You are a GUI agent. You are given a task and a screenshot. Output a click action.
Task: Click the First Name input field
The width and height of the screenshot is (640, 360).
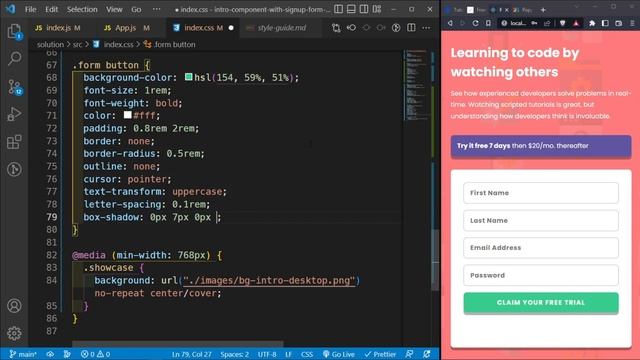(541, 193)
